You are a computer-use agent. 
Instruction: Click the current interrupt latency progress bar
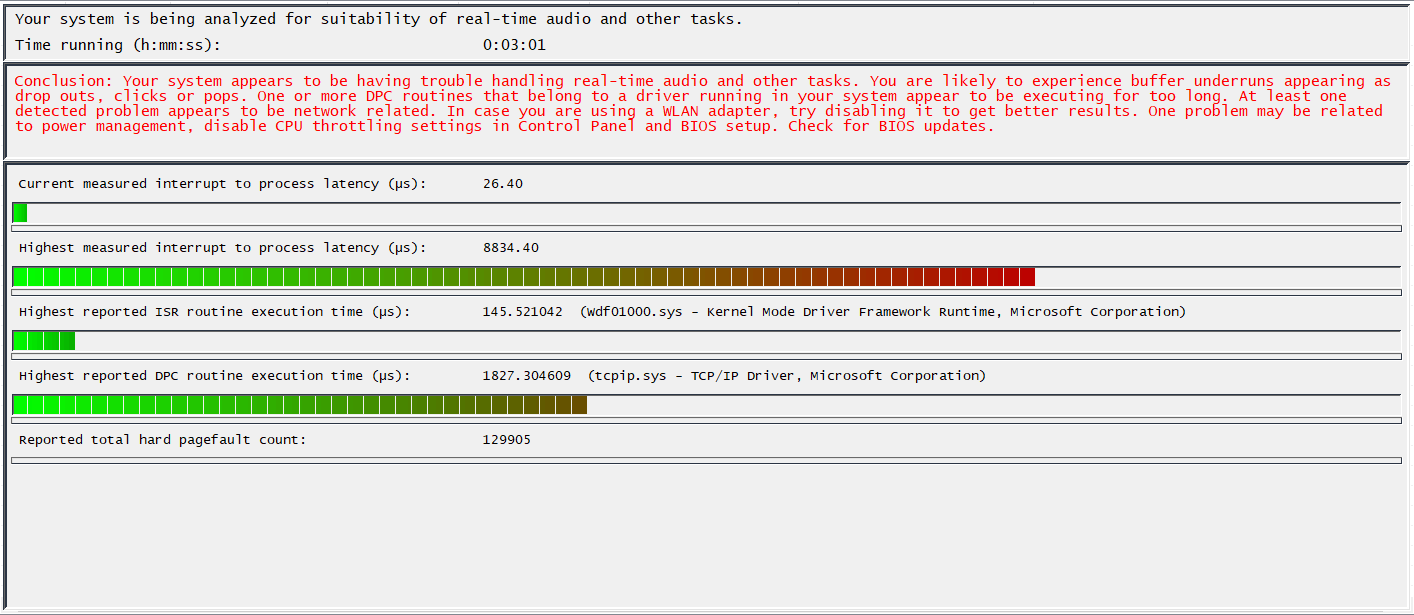coord(706,213)
